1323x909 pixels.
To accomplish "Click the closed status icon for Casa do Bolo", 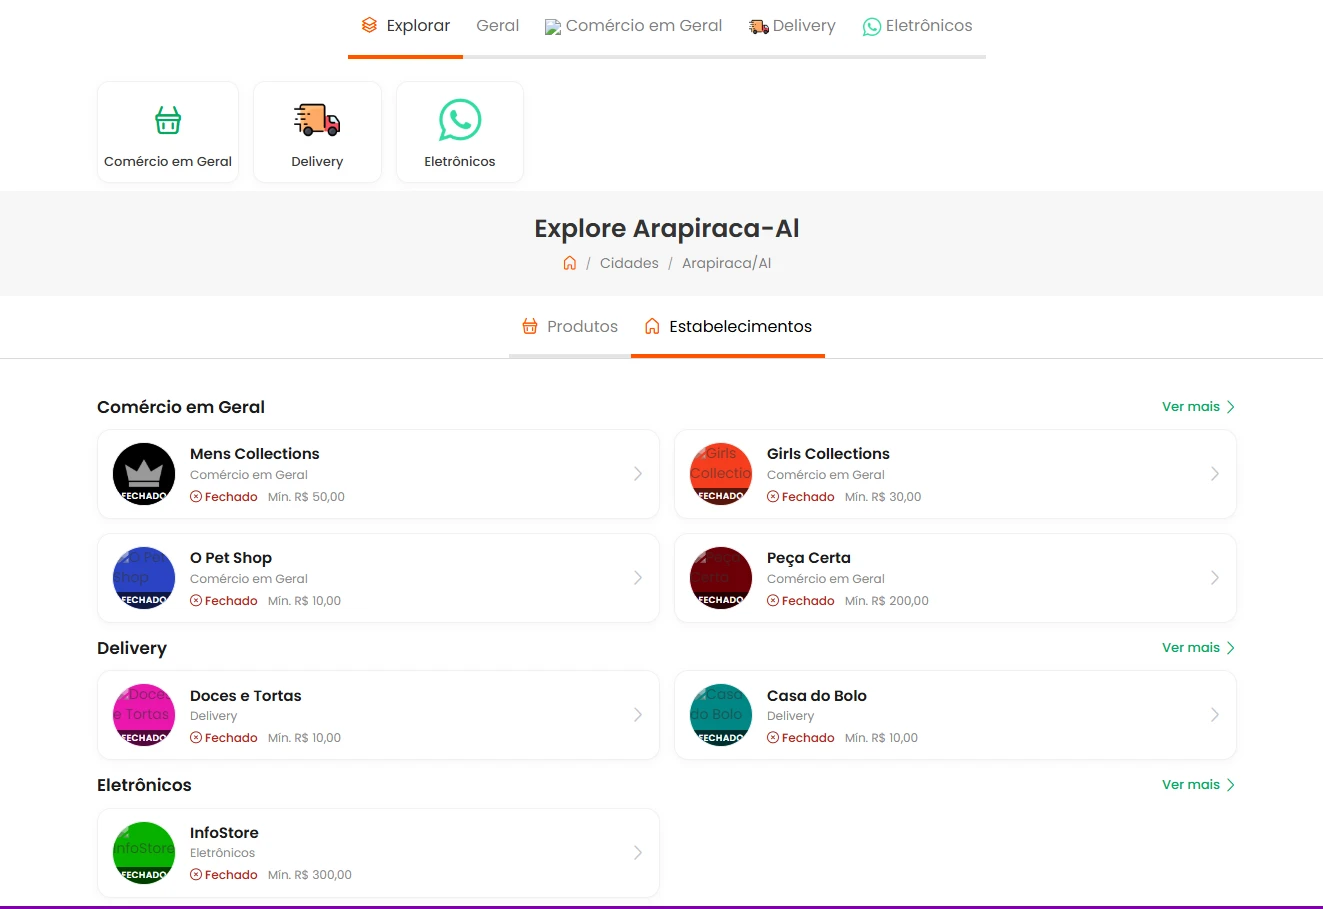I will tap(773, 738).
